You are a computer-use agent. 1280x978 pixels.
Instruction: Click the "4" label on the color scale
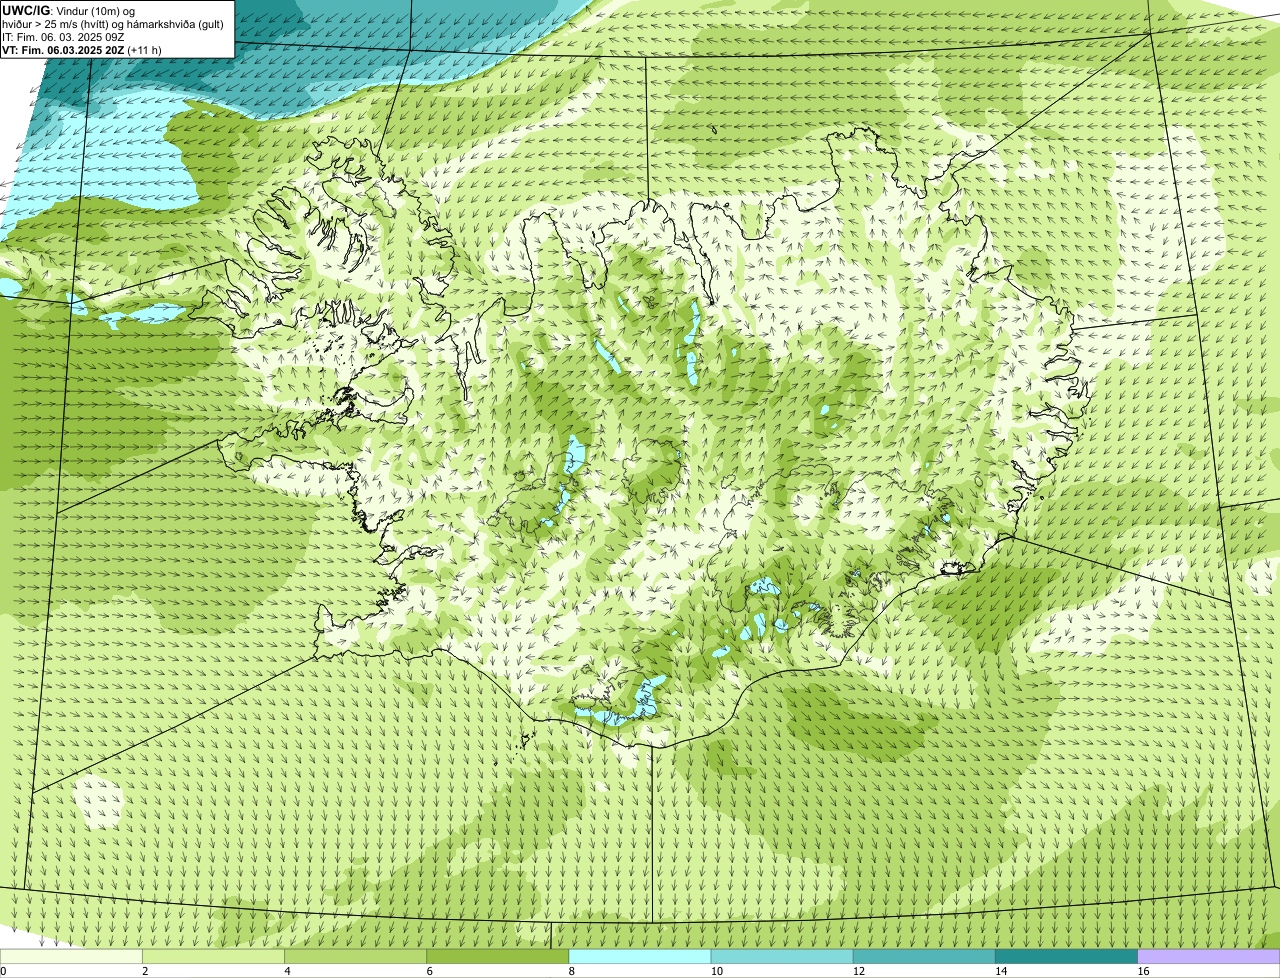pyautogui.click(x=287, y=971)
